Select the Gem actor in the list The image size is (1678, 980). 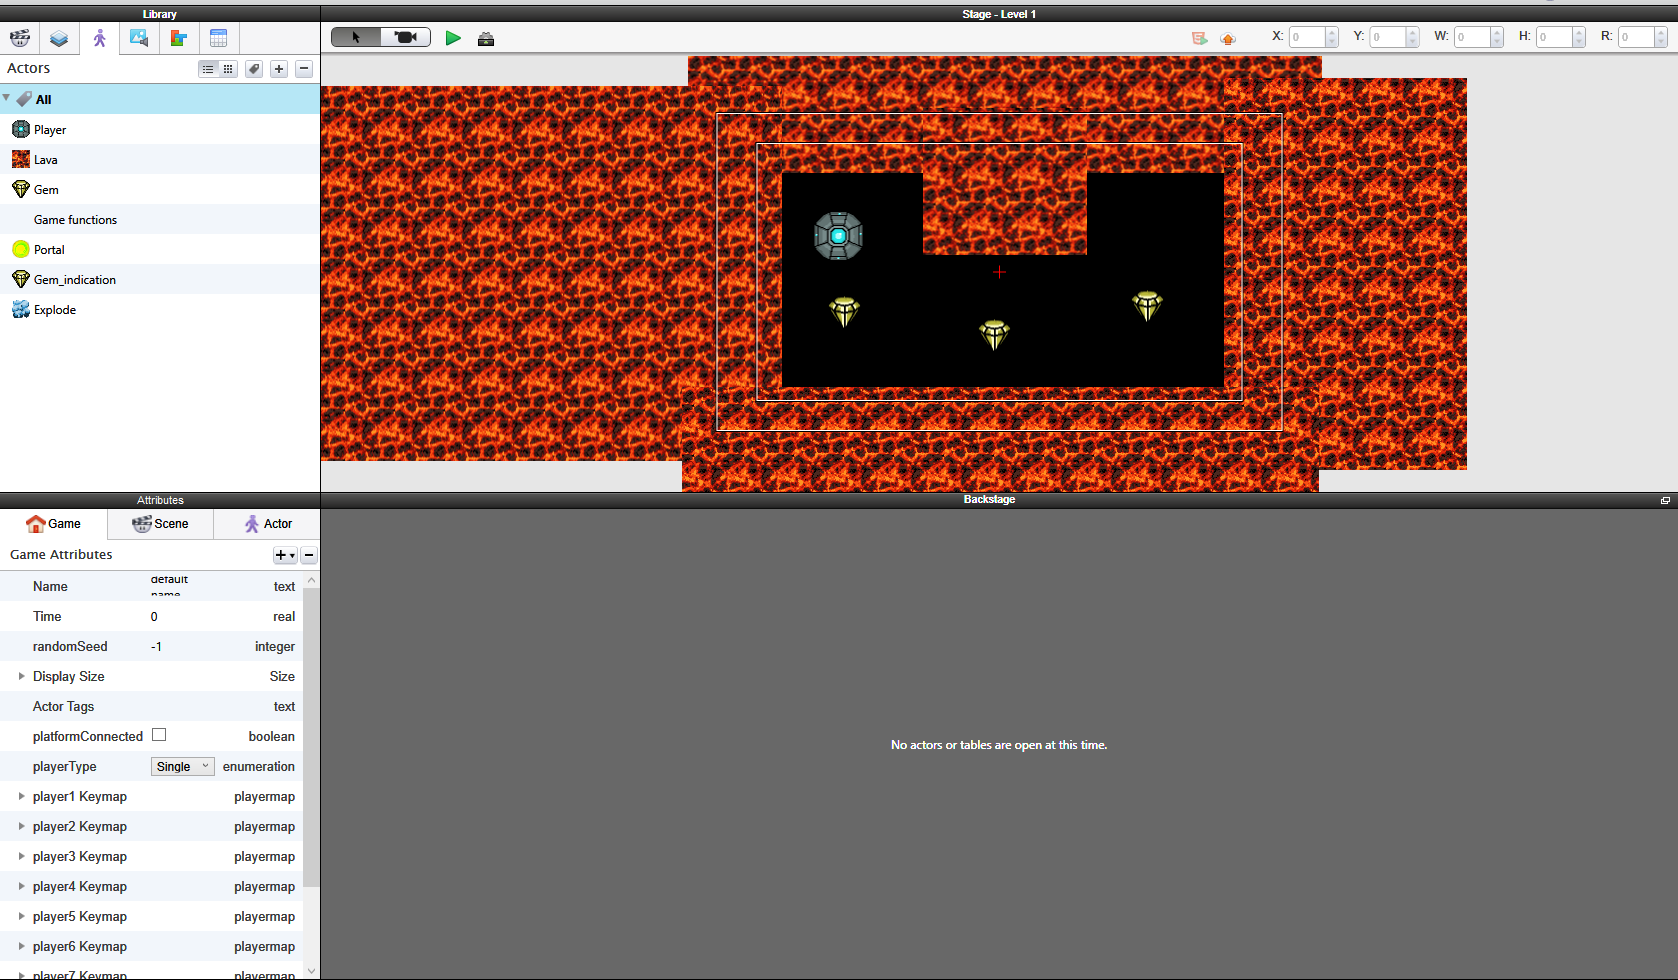46,189
